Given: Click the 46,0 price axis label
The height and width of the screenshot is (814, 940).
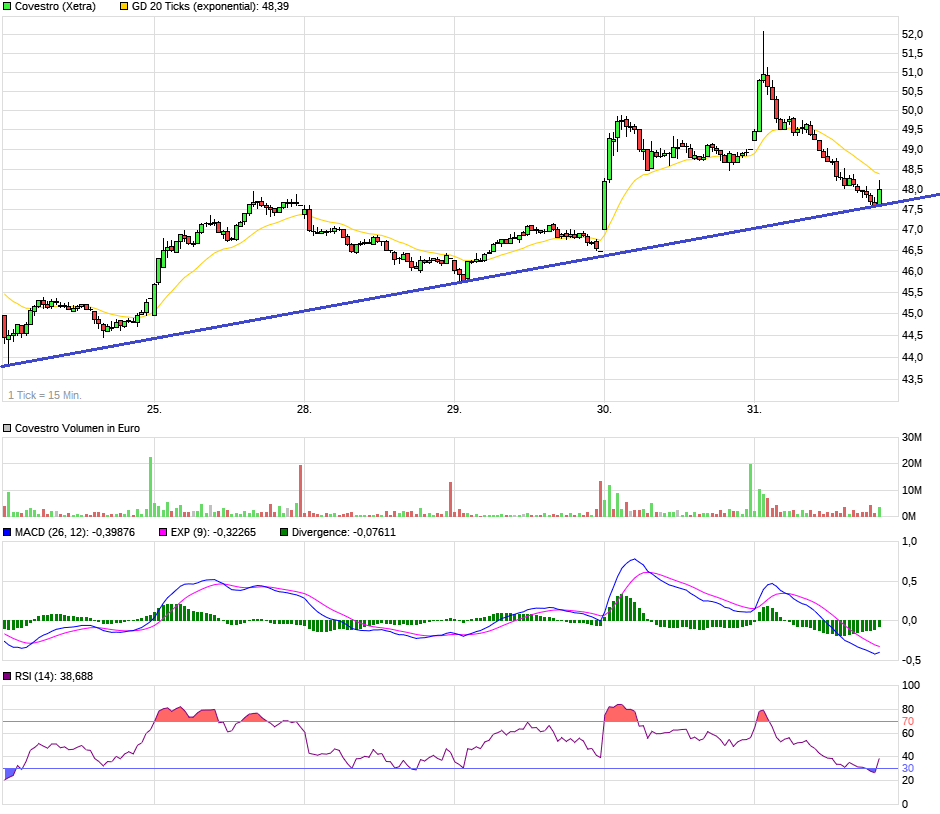Looking at the screenshot, I should pos(912,272).
